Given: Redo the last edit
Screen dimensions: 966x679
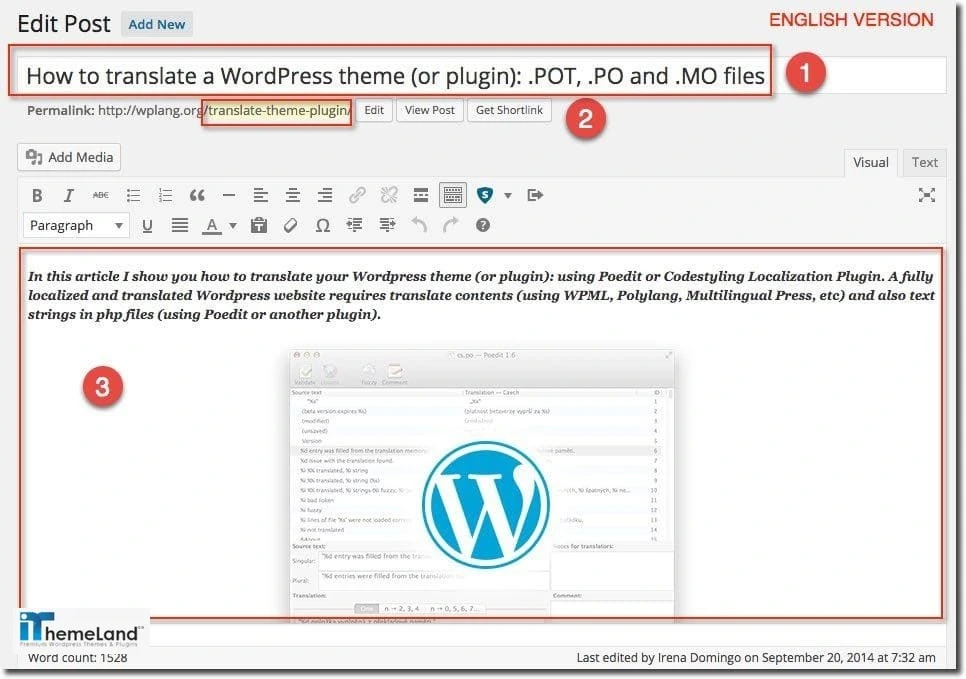Looking at the screenshot, I should coord(451,226).
